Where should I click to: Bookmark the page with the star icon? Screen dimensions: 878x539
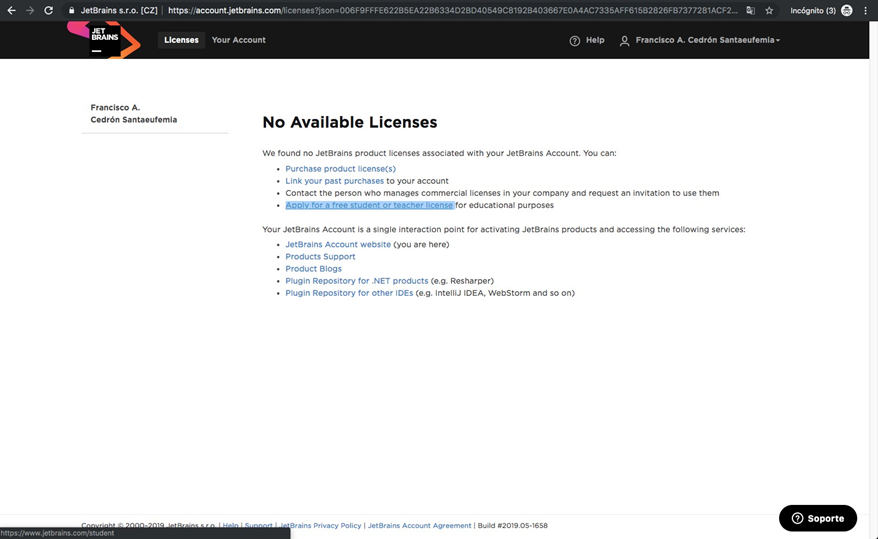coord(769,11)
